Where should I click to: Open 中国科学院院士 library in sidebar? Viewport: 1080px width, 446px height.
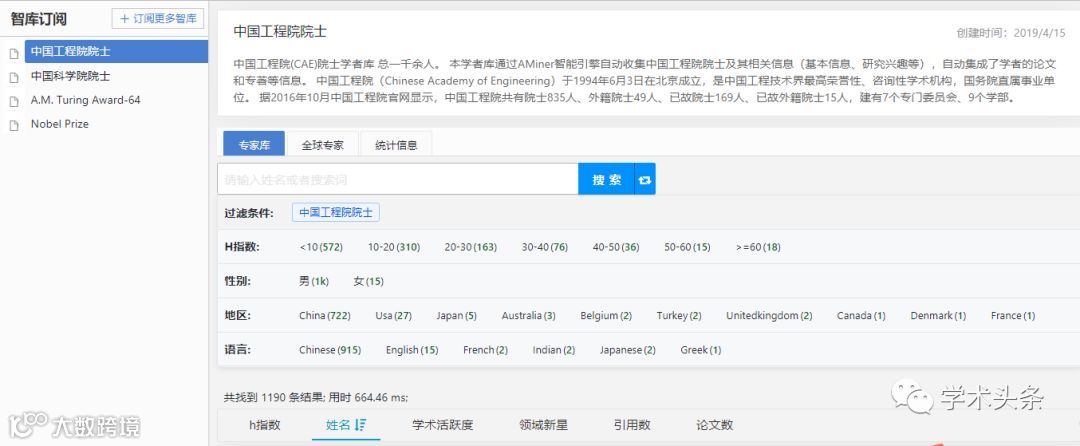point(70,76)
